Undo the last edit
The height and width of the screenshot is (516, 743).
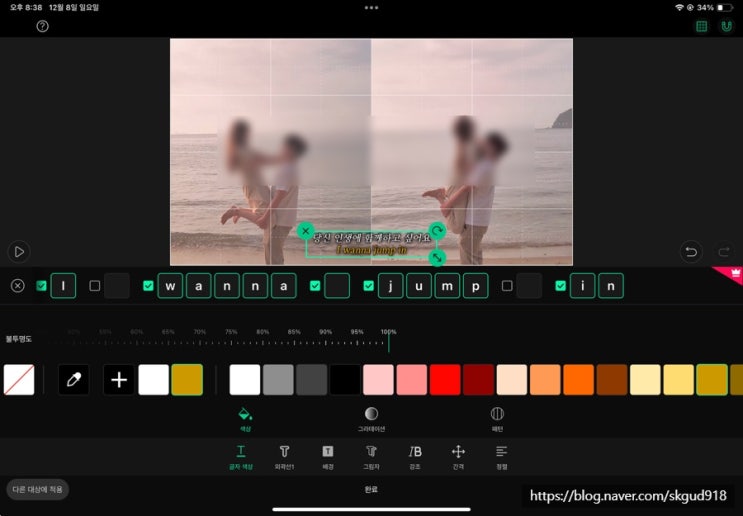pos(691,252)
